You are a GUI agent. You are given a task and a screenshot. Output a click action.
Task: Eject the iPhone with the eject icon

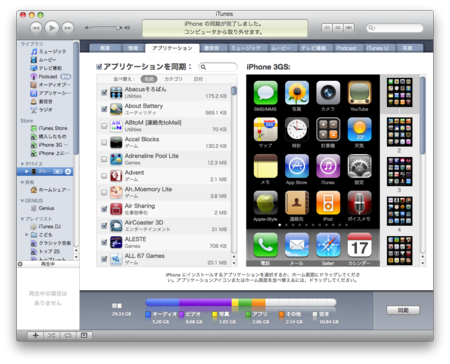68,171
